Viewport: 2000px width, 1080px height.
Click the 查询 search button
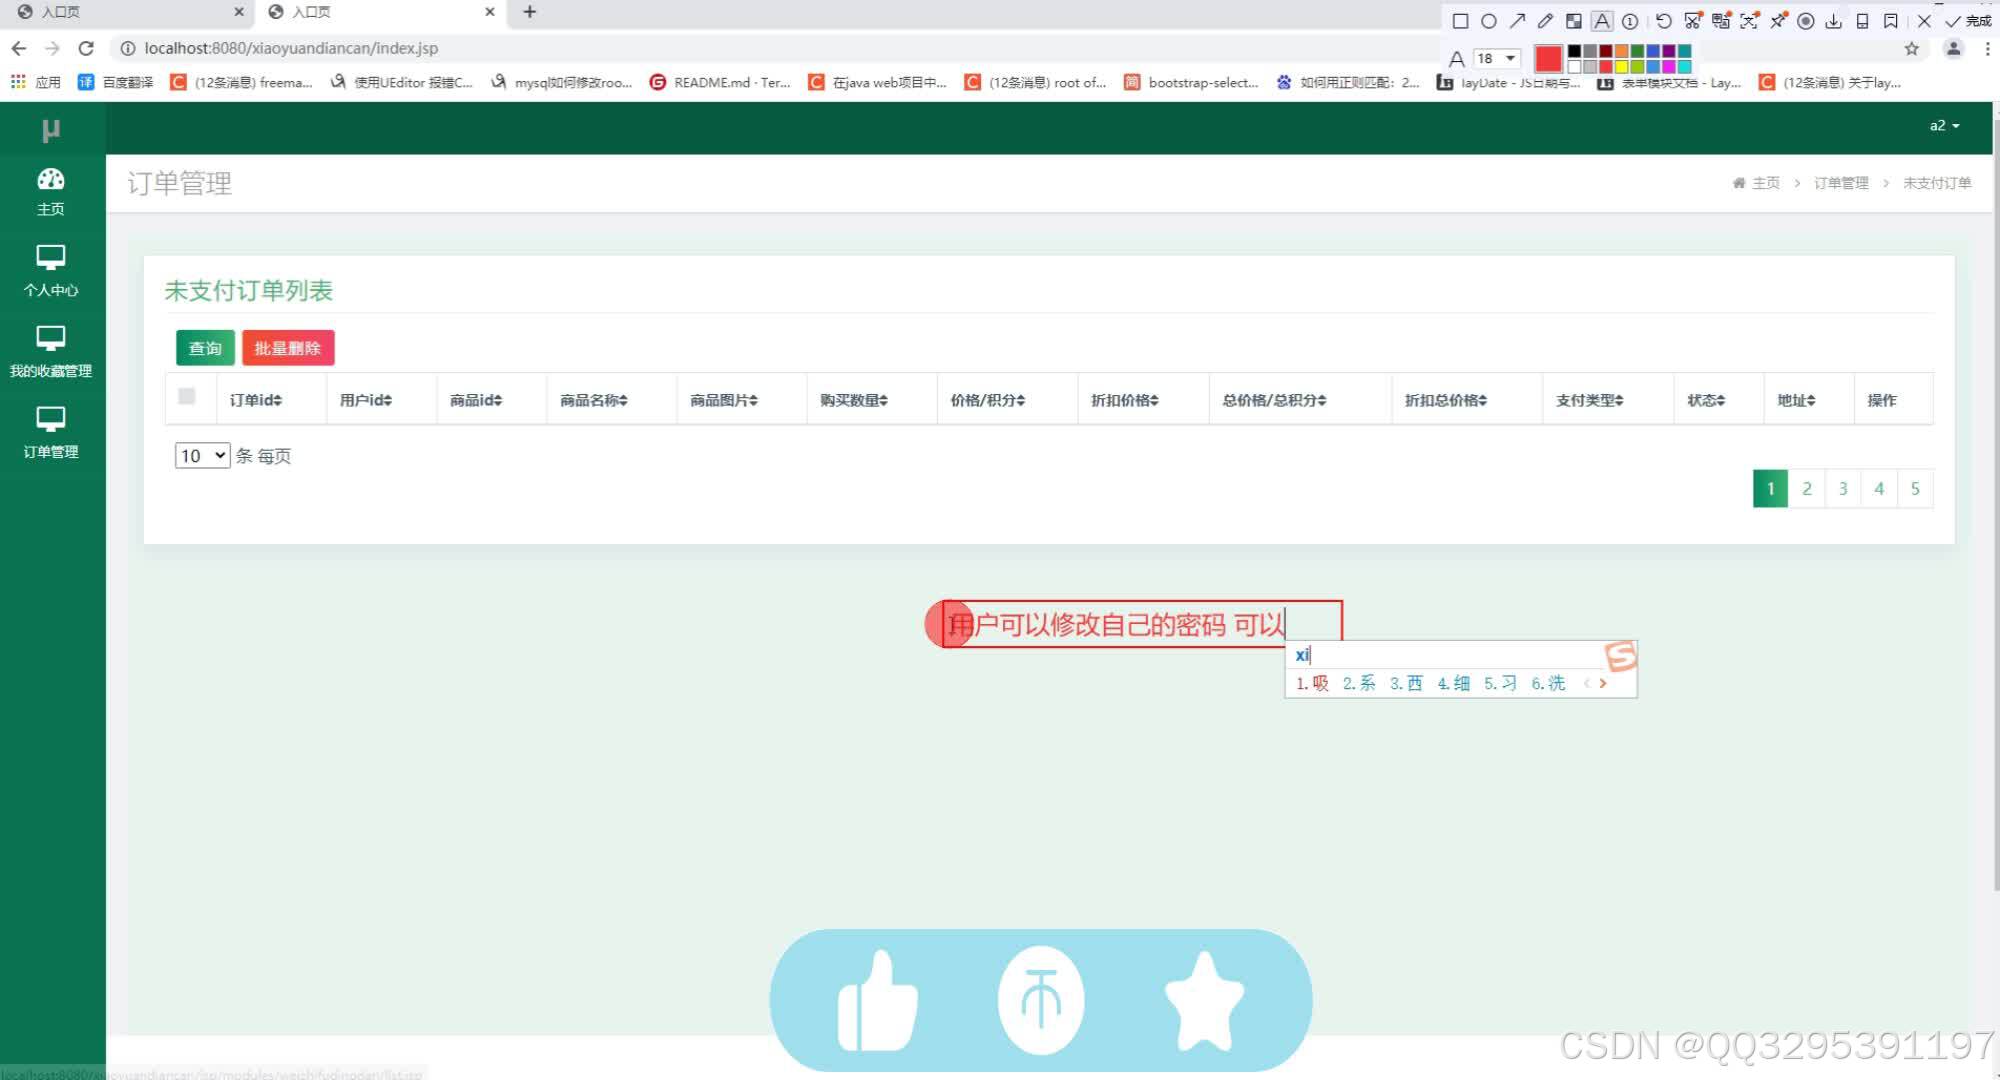pyautogui.click(x=205, y=348)
